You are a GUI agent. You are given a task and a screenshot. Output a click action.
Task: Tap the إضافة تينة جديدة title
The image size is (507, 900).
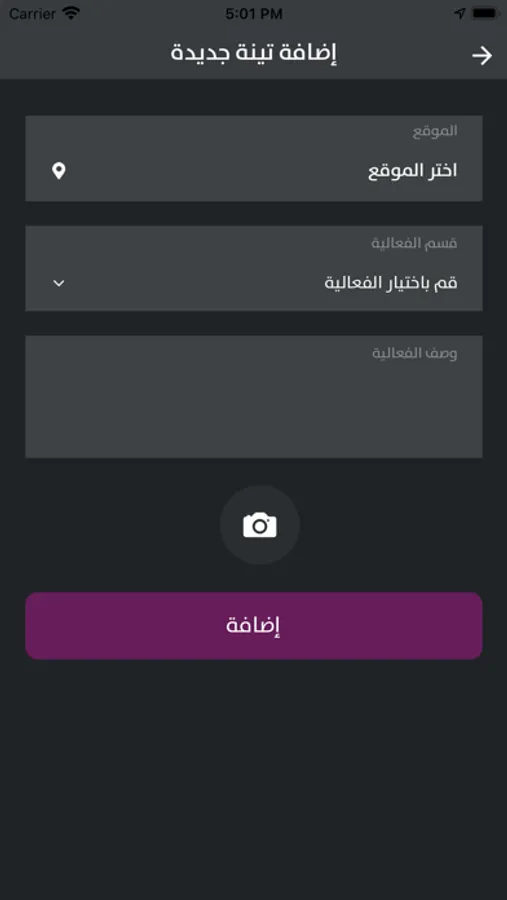pos(254,53)
